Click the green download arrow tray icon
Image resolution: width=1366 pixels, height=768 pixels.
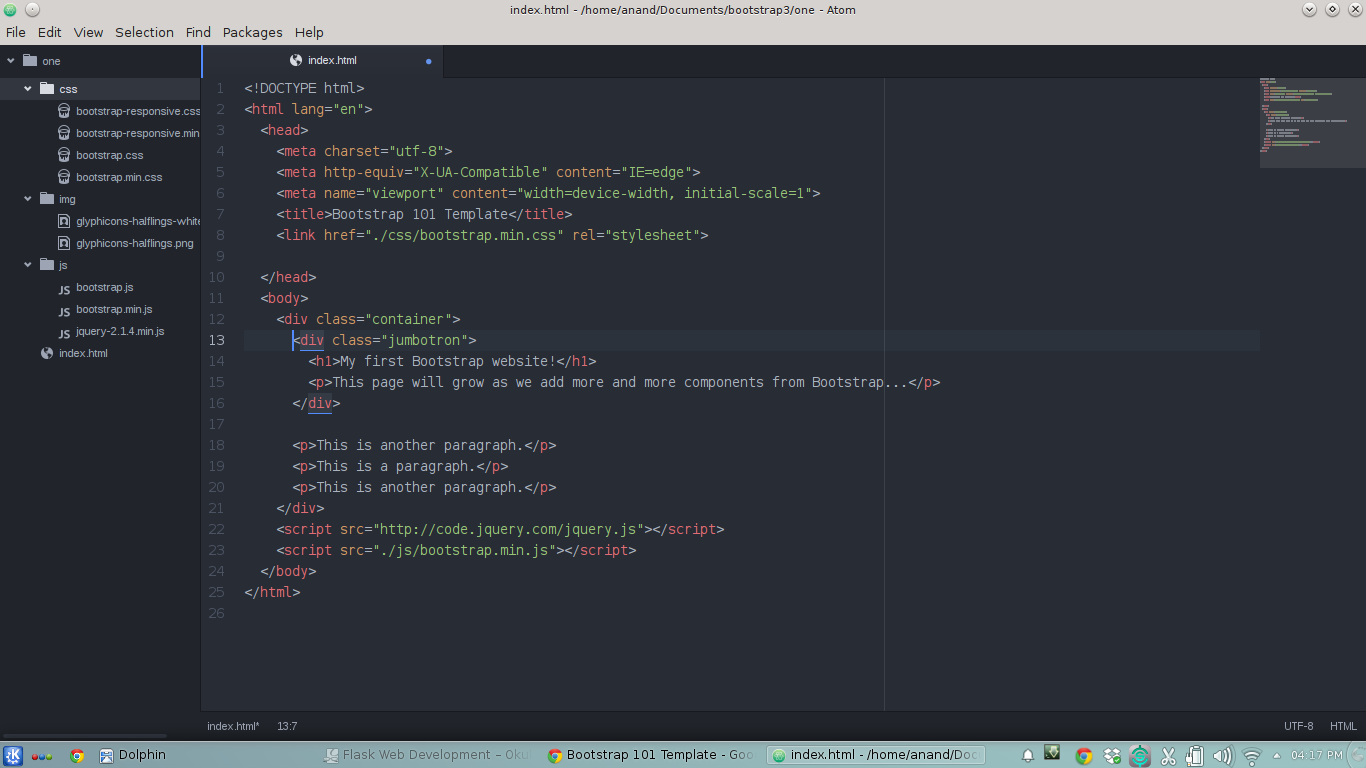point(1052,753)
